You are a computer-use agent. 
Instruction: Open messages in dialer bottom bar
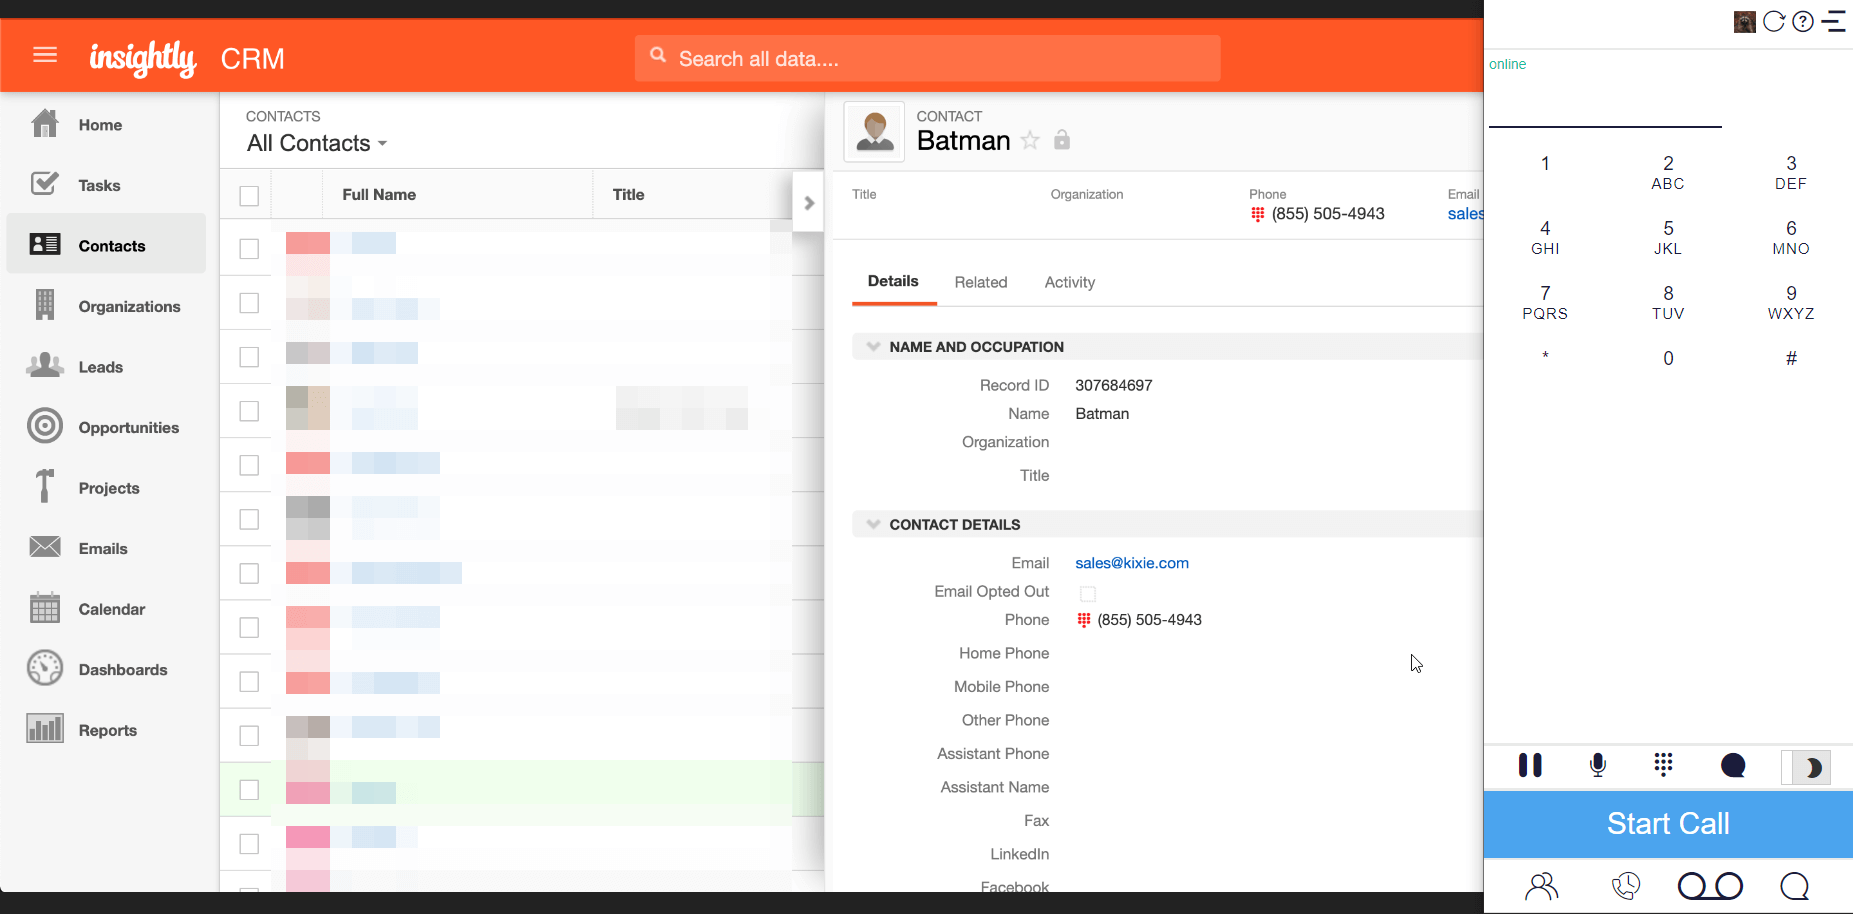[x=1795, y=886]
